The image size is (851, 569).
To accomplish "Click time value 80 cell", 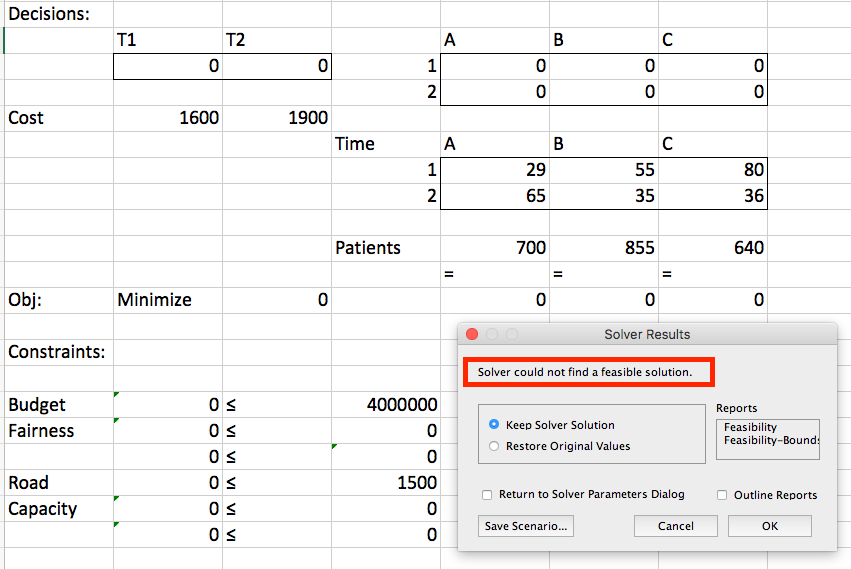I will tap(713, 170).
